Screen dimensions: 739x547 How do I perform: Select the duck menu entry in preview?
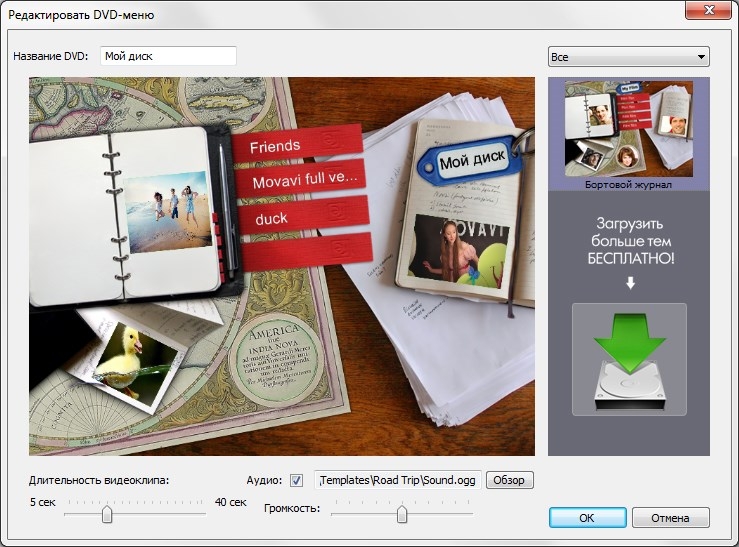tap(303, 216)
